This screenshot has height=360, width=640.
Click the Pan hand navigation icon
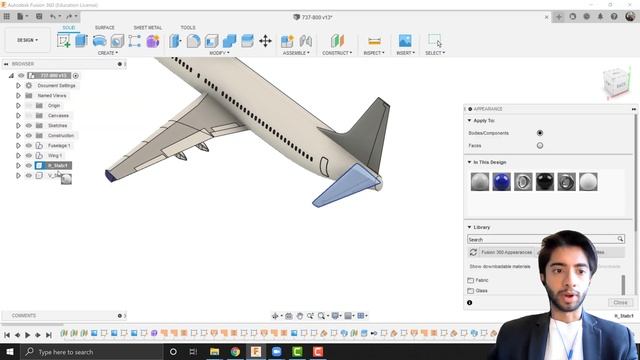pos(300,316)
